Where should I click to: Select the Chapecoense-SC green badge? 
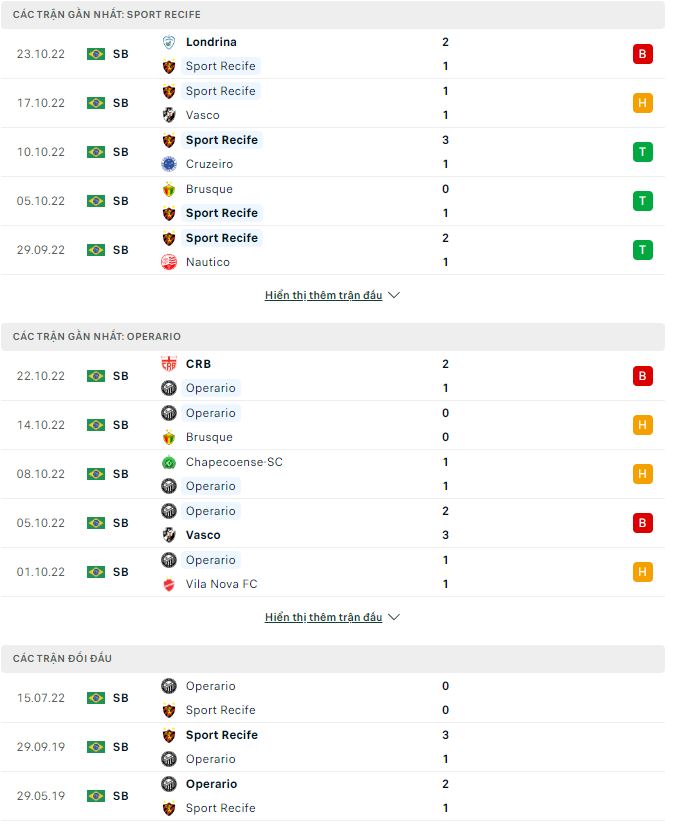click(169, 462)
